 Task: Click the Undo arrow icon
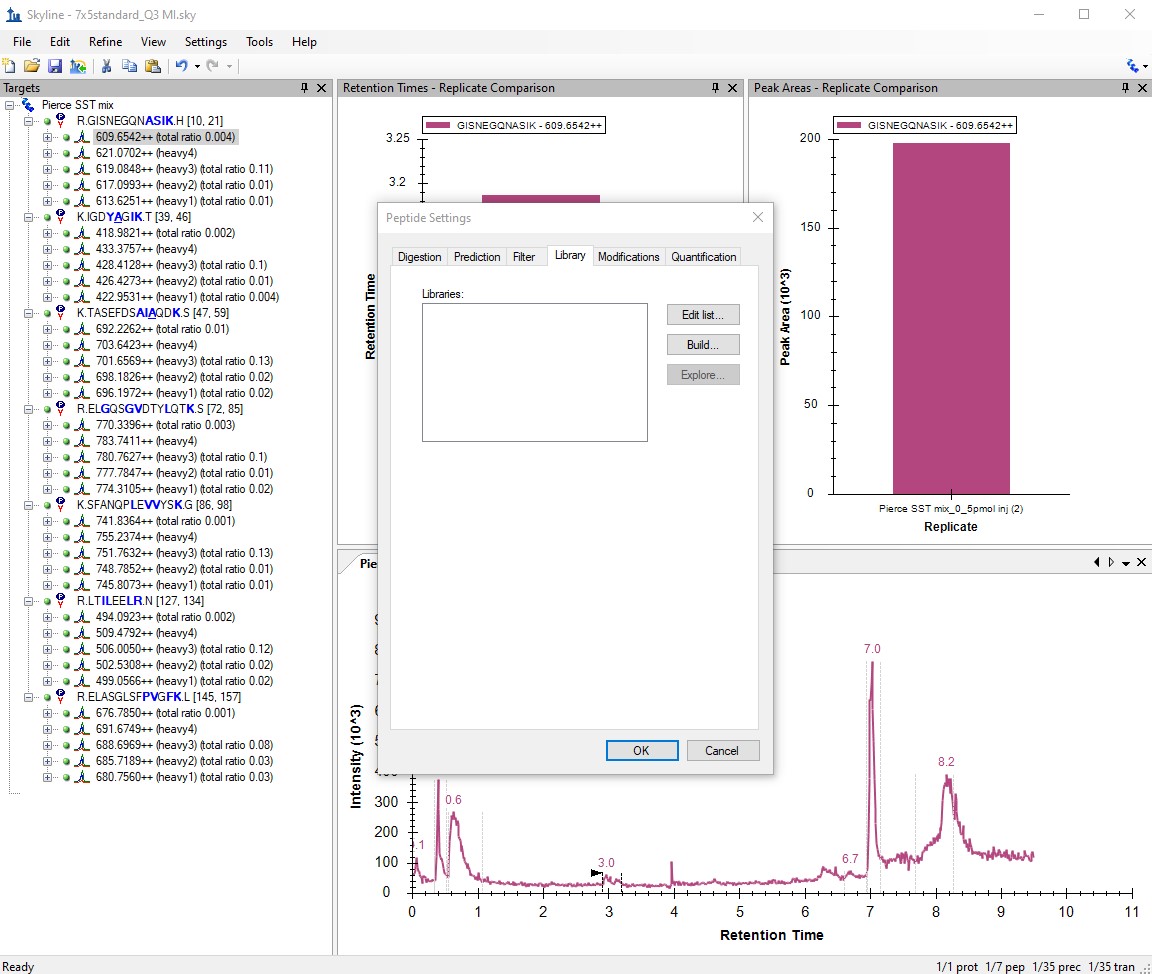[181, 66]
